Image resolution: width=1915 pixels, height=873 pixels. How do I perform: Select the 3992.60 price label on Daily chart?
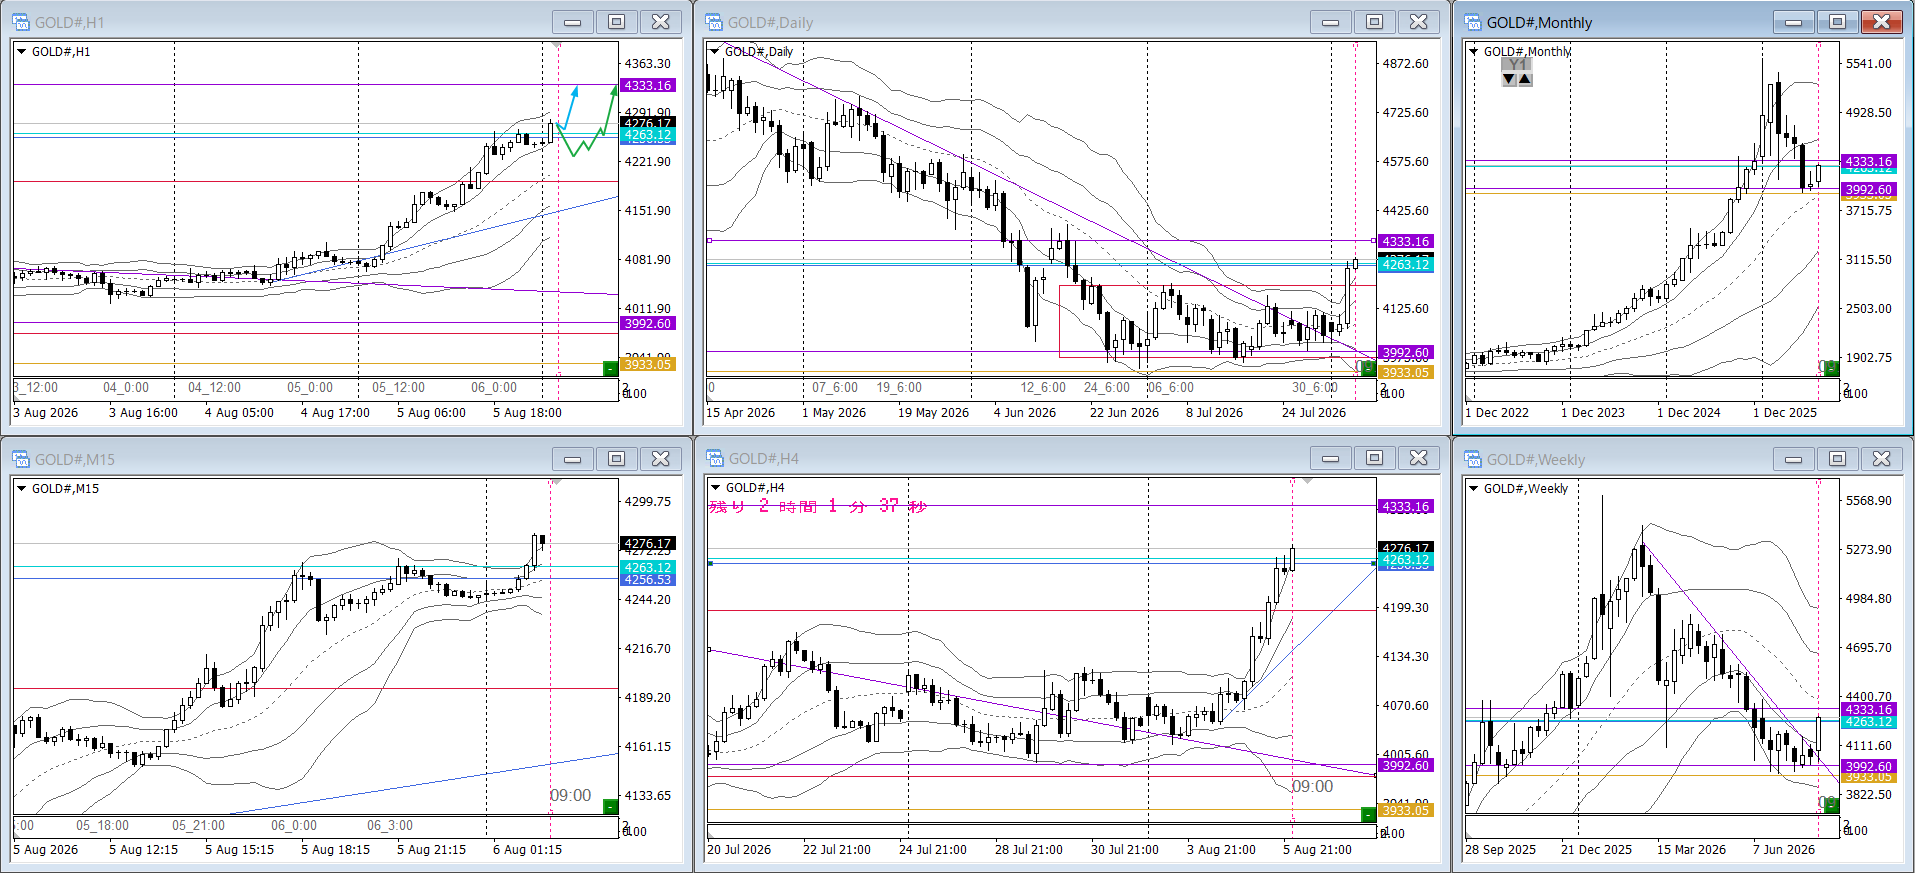[1406, 352]
